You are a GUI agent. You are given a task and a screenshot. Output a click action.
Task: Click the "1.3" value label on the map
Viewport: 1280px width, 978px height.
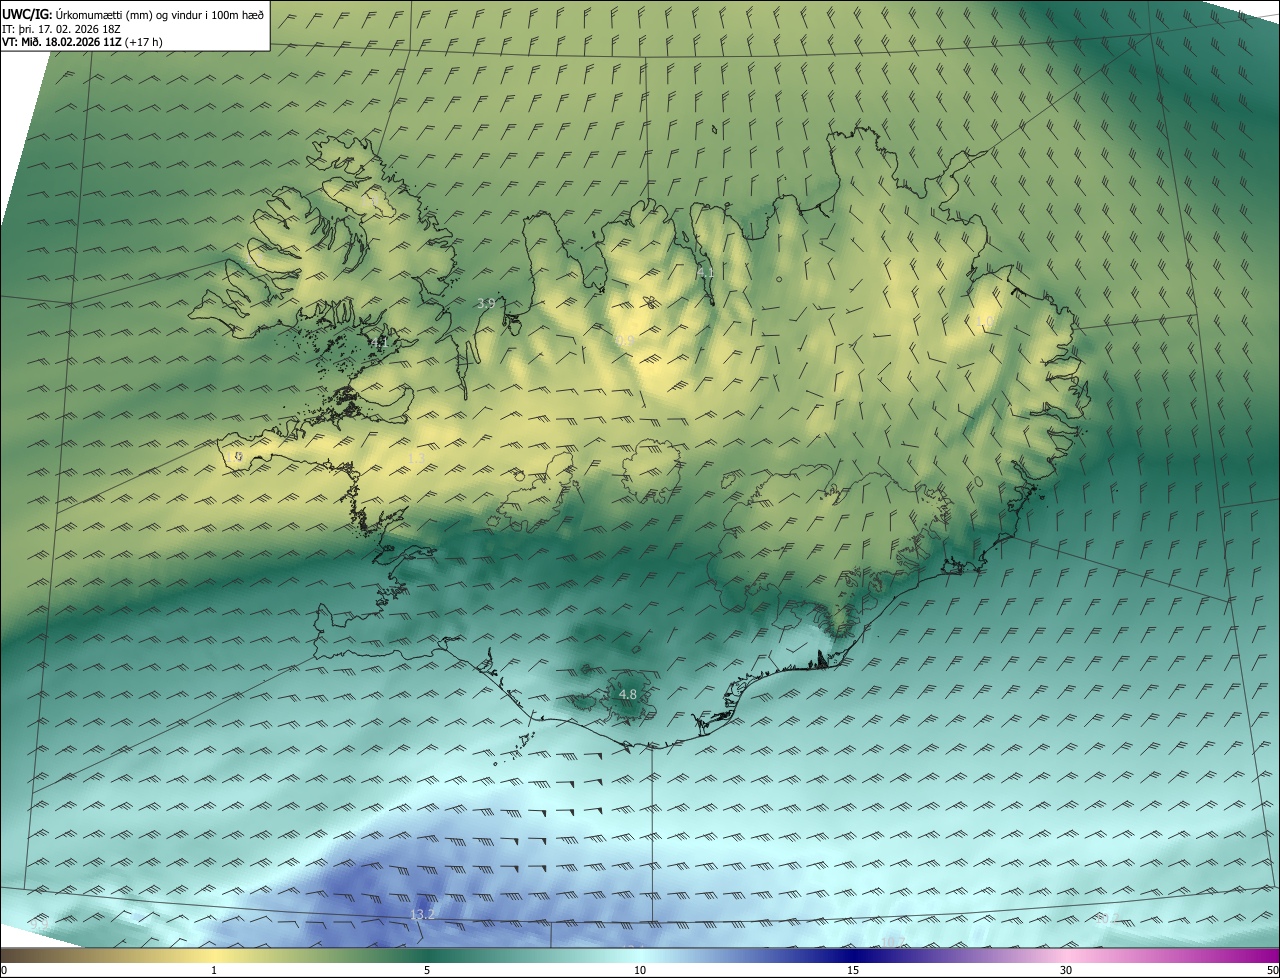click(x=417, y=457)
